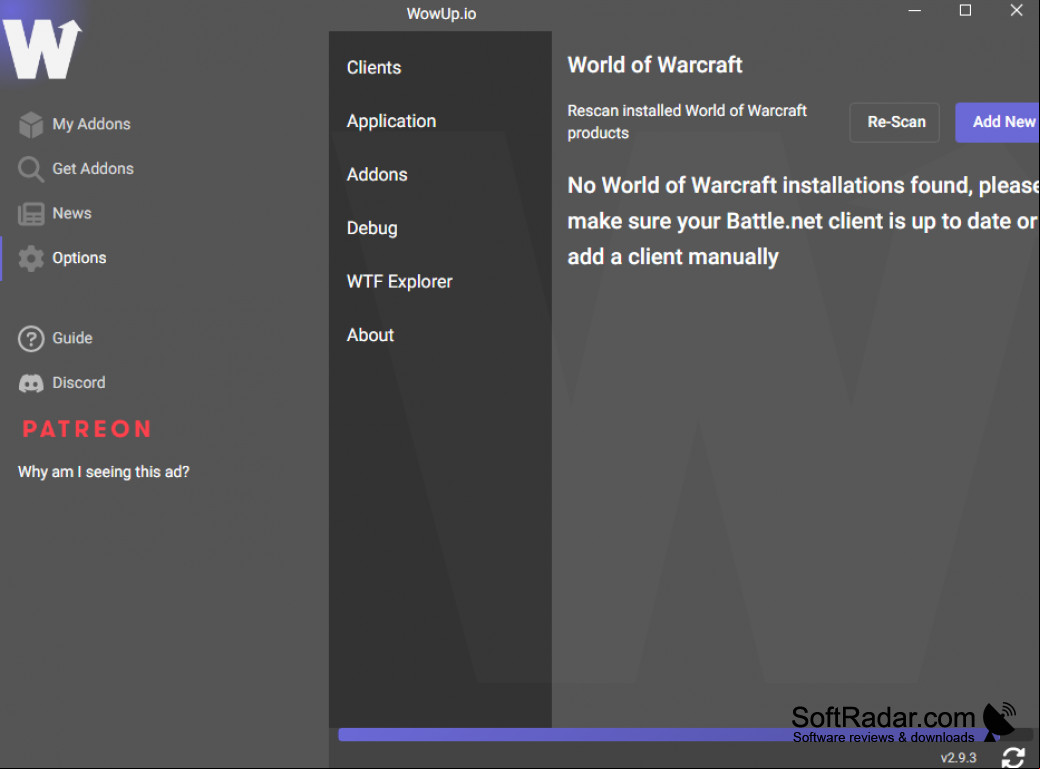Switch to the Application options tab
The height and width of the screenshot is (769, 1040).
coord(391,121)
